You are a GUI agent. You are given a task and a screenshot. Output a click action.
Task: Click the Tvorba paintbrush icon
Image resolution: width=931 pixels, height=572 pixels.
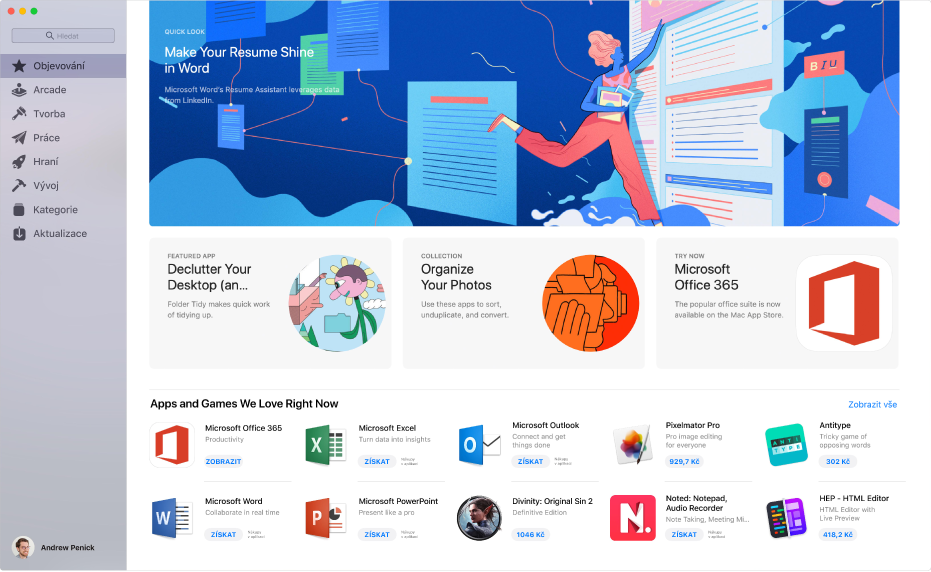point(19,113)
